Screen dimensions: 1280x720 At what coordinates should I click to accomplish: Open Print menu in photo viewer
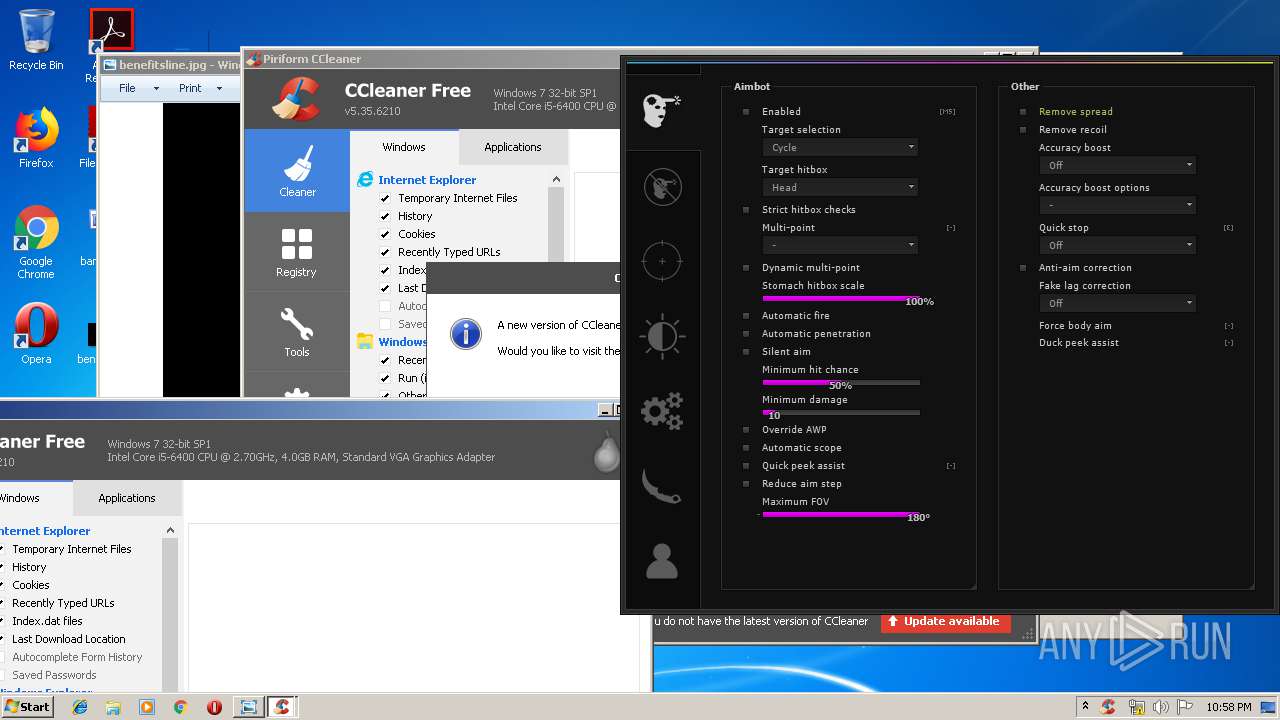coord(190,88)
